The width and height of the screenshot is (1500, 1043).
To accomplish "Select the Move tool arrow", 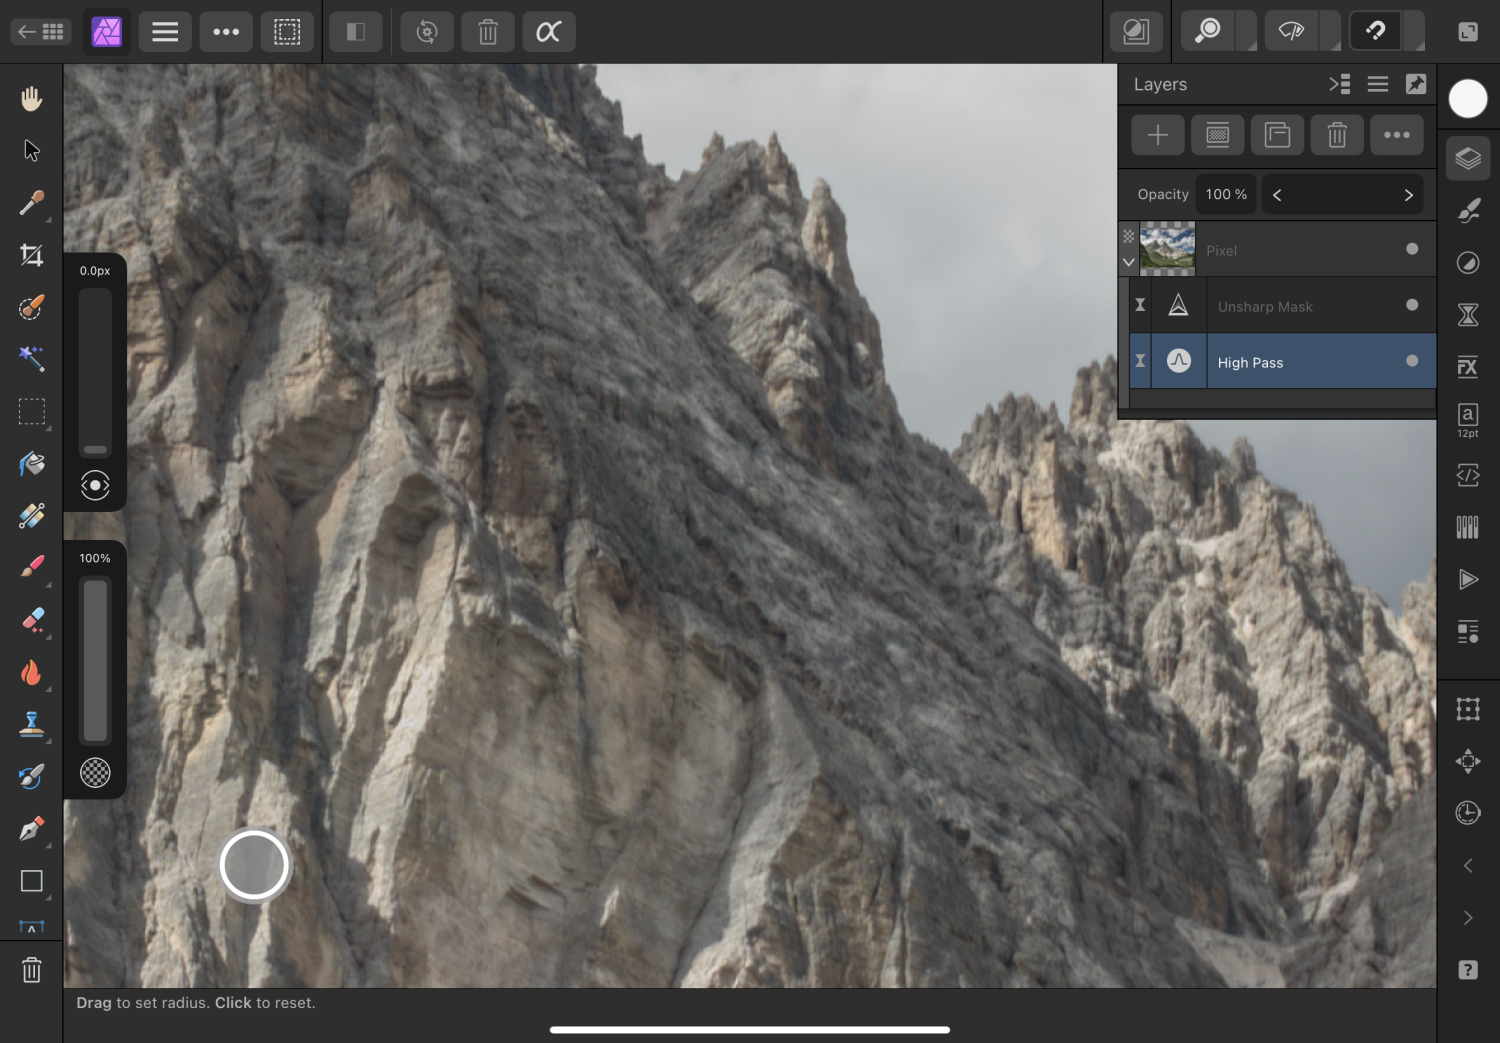I will [x=31, y=150].
